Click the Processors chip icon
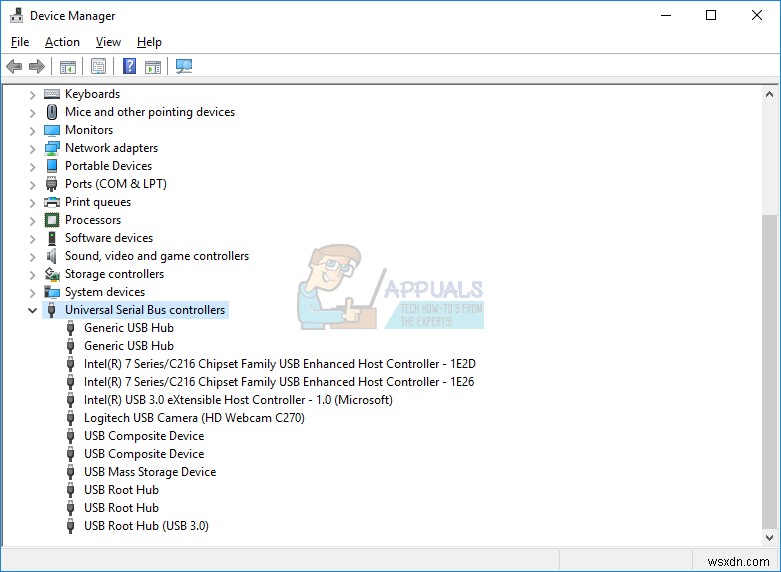 [x=52, y=220]
